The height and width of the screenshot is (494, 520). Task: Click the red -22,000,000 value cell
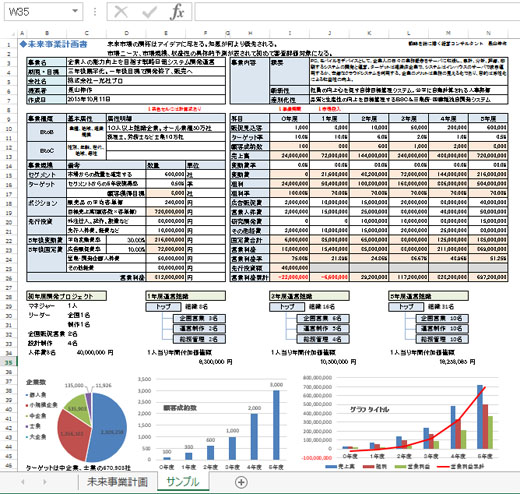tap(289, 277)
